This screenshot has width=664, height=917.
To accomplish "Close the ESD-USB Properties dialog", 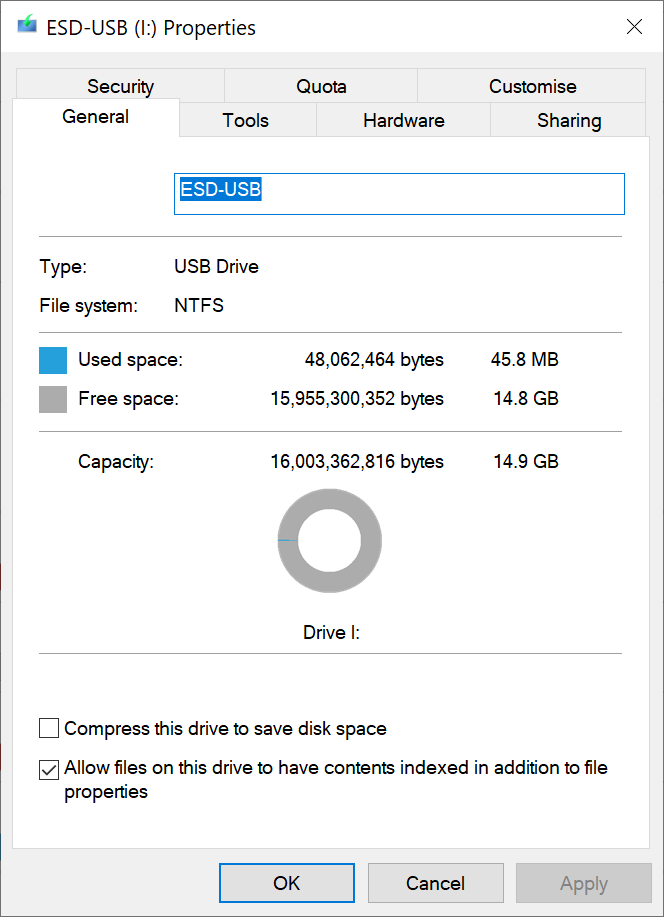I will (634, 27).
